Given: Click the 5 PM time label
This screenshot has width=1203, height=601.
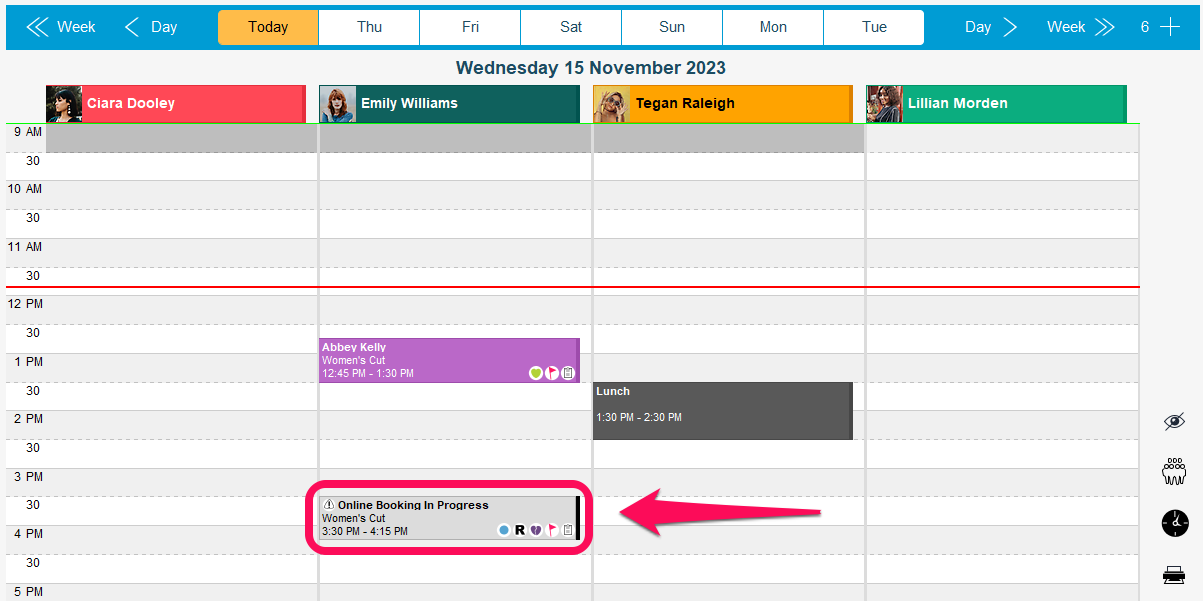Looking at the screenshot, I should click(x=27, y=591).
